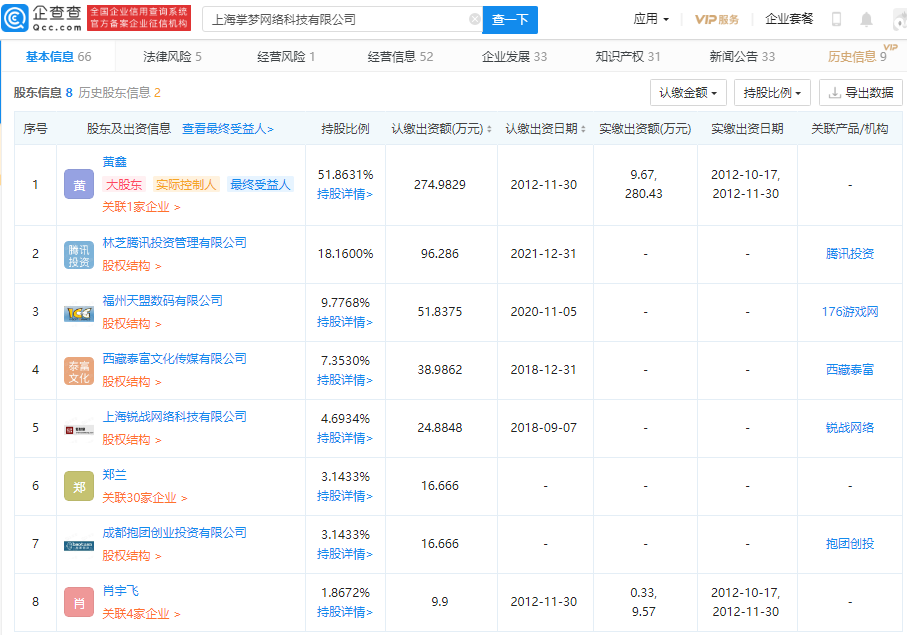Image resolution: width=907 pixels, height=635 pixels.
Task: Switch to the 基本信息 tab
Action: [x=58, y=57]
